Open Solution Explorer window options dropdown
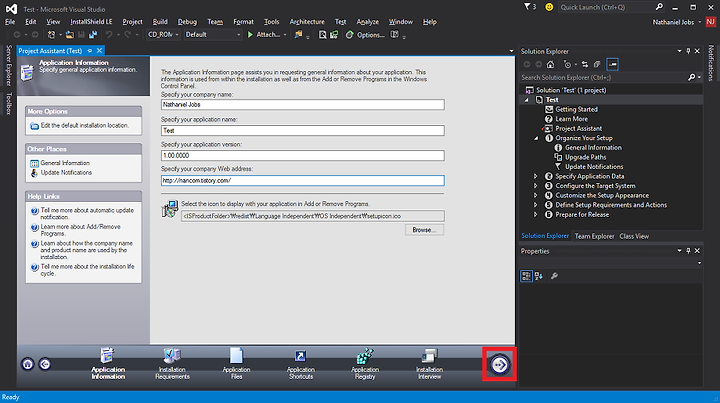The image size is (720, 403). click(x=679, y=51)
